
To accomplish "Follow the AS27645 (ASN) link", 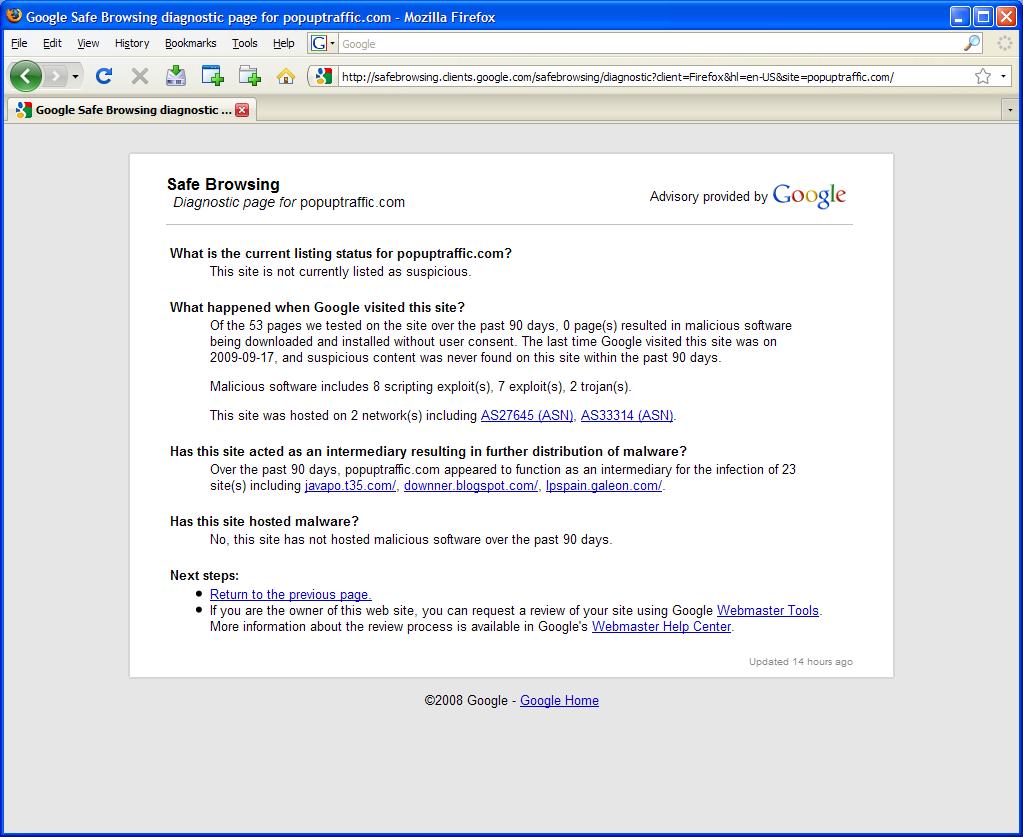I will (x=527, y=415).
